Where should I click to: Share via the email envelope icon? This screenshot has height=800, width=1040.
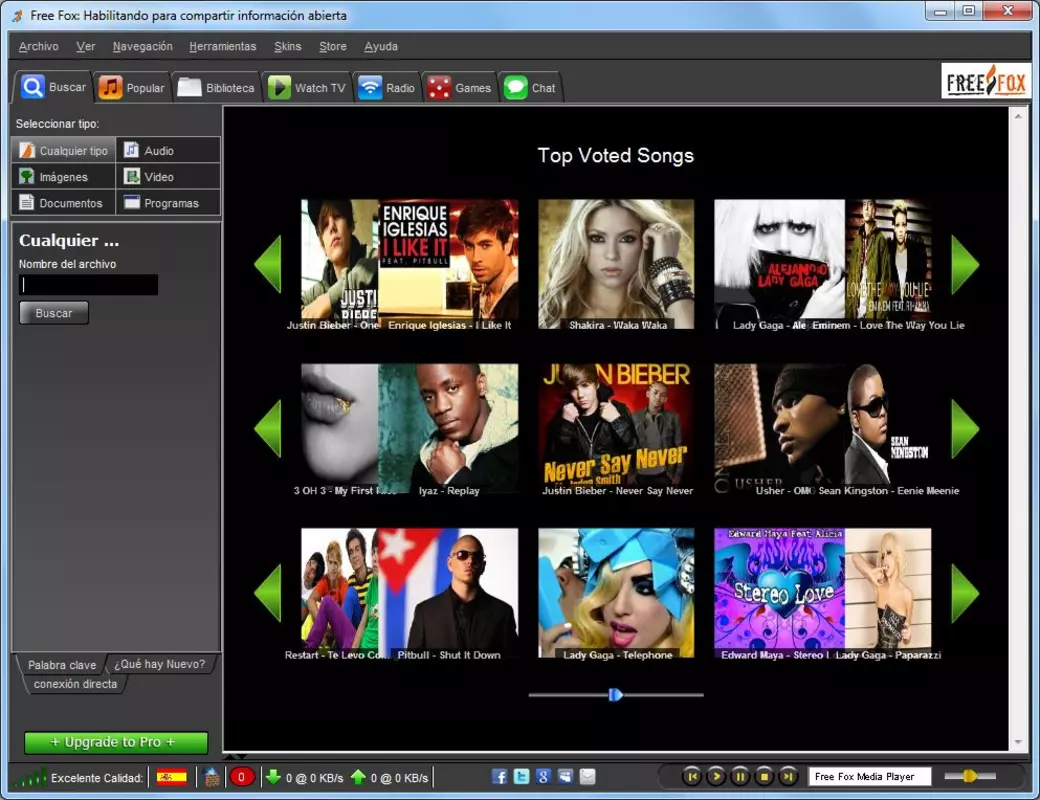(588, 777)
